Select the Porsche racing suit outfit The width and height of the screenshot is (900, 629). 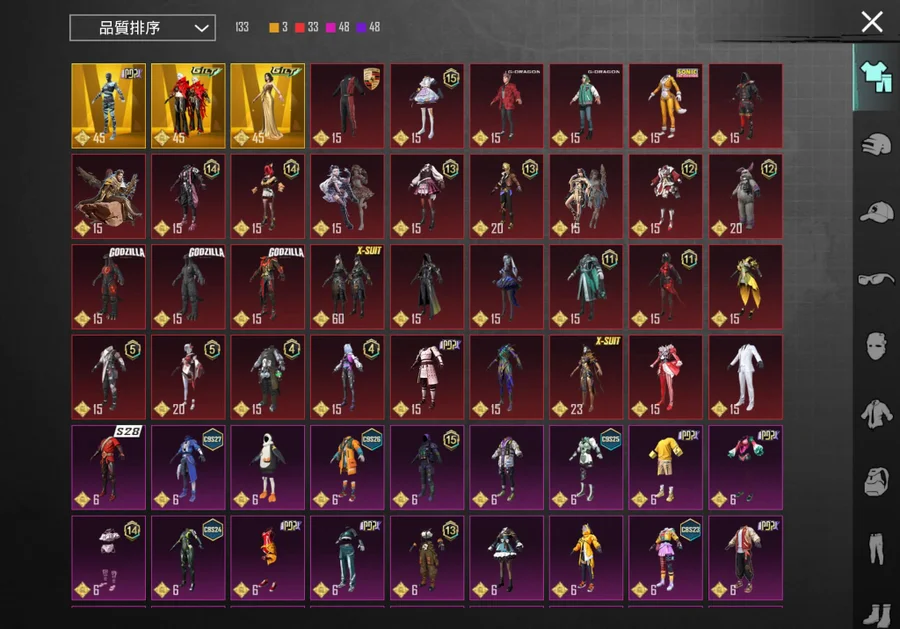point(347,106)
